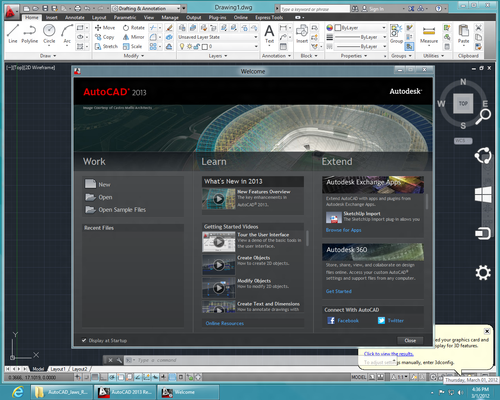The width and height of the screenshot is (500, 400).
Task: Open the Annotate ribbon tab
Action: pyautogui.click(x=75, y=17)
